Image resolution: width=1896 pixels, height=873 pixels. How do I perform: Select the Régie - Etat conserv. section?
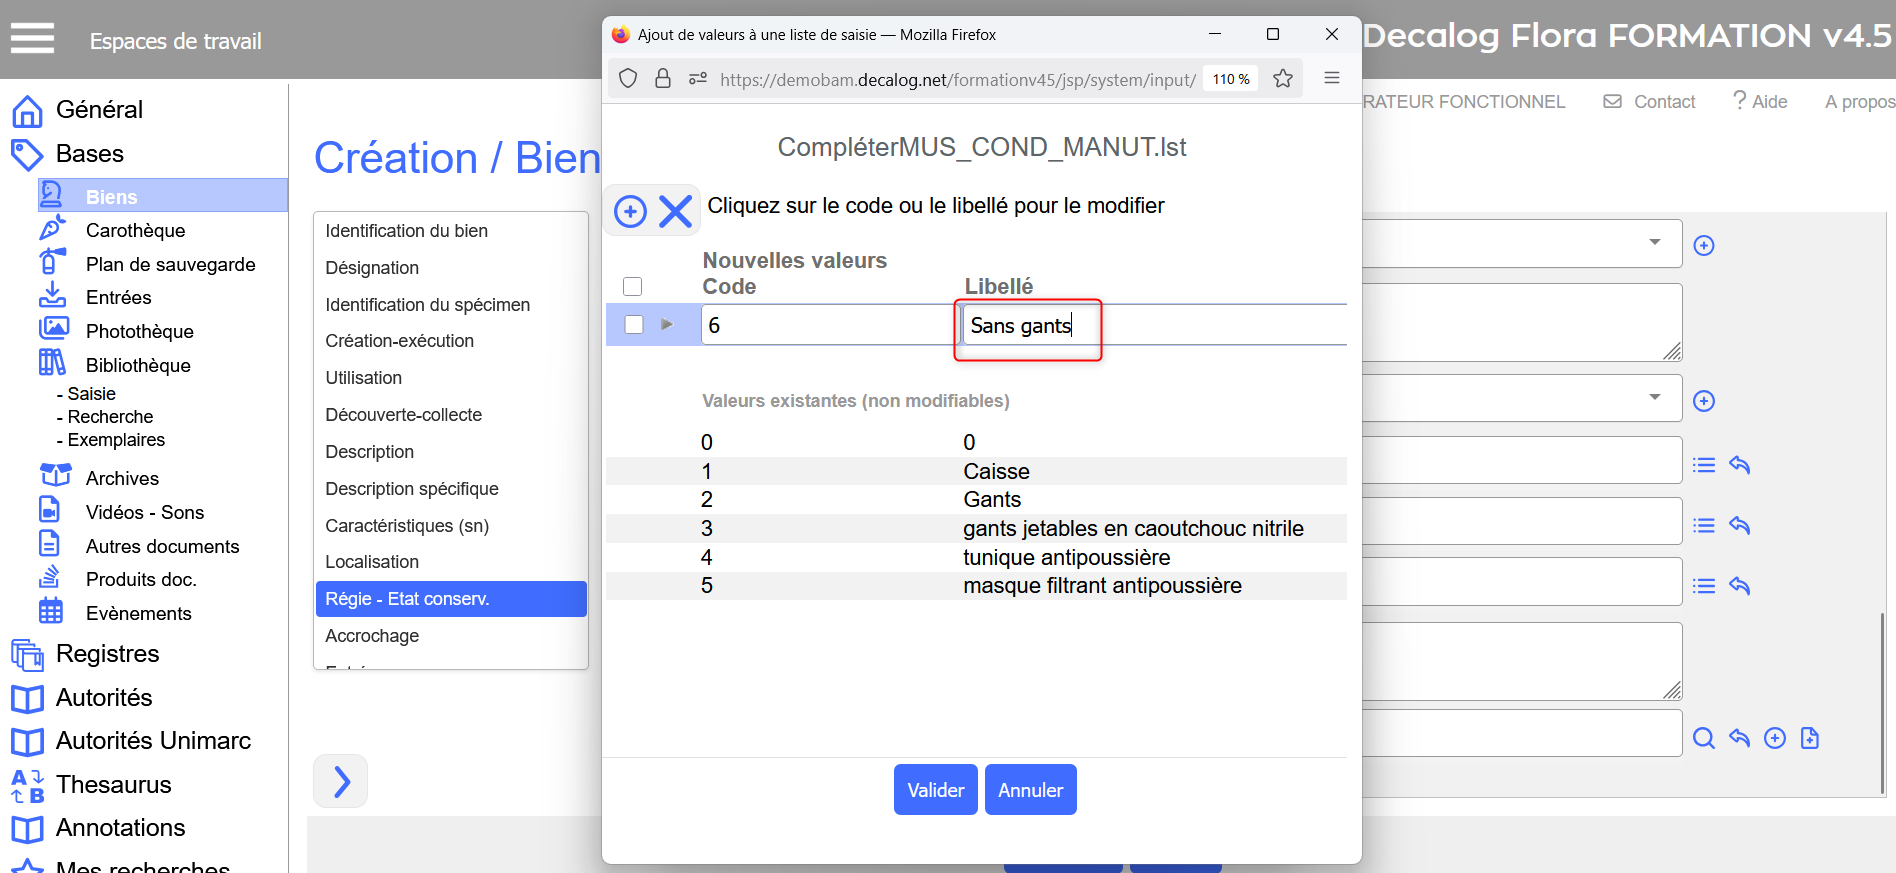(450, 599)
